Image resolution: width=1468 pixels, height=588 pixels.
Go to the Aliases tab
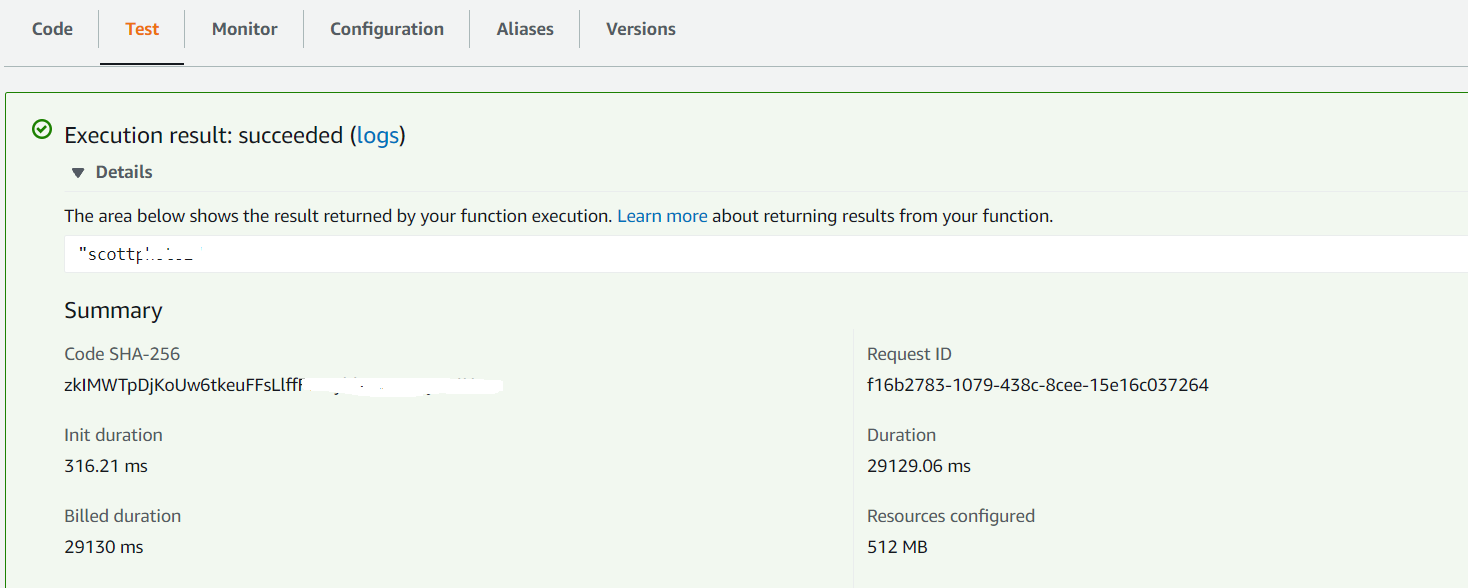coord(525,29)
